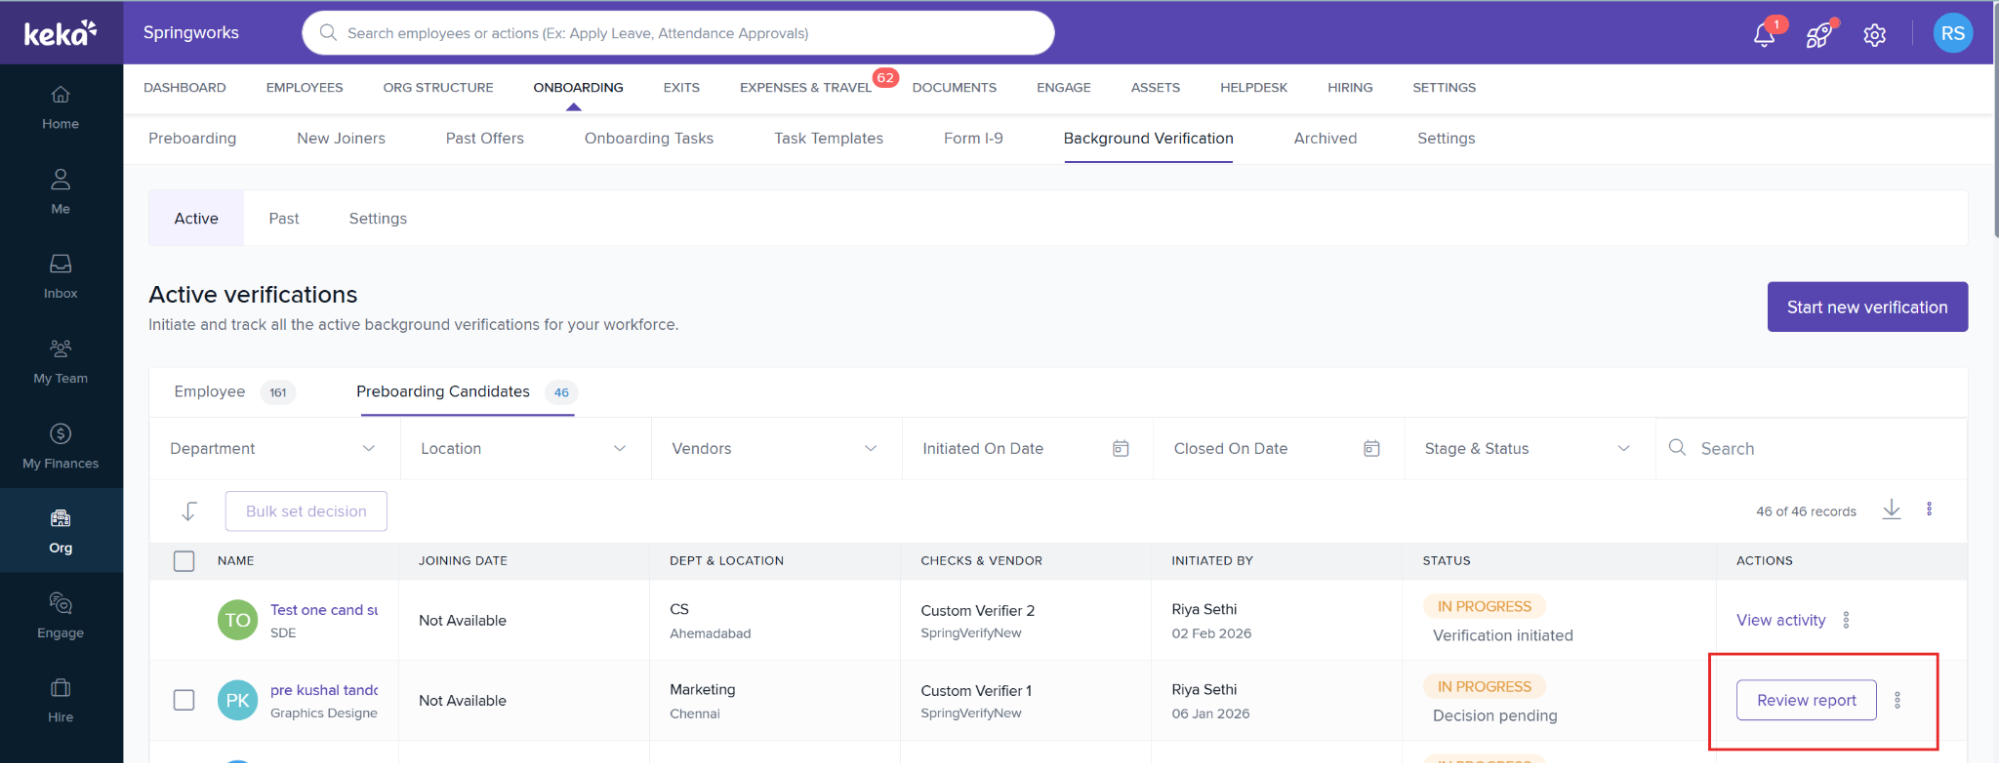Open the notifications bell icon
The height and width of the screenshot is (764, 1999).
pos(1764,35)
